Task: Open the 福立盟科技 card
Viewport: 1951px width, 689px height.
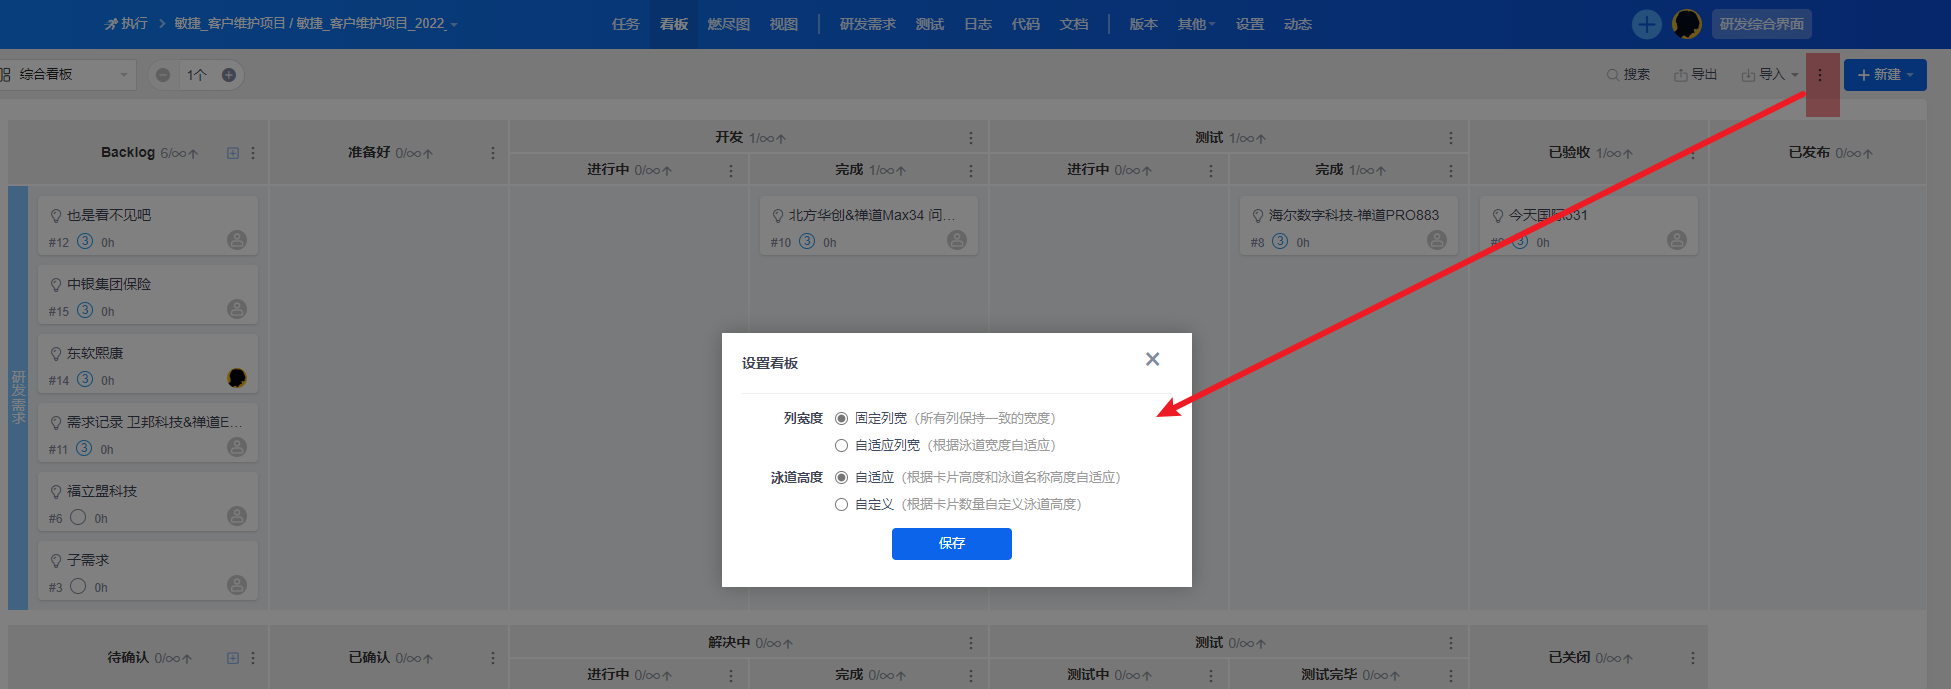Action: 148,501
